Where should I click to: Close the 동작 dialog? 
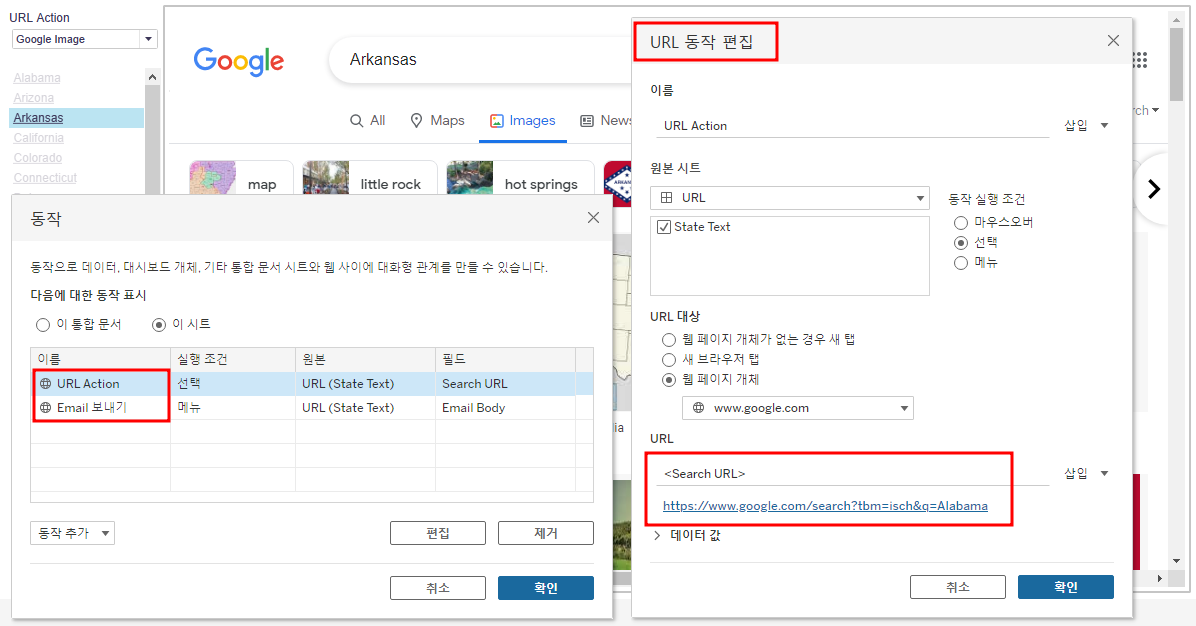click(593, 218)
